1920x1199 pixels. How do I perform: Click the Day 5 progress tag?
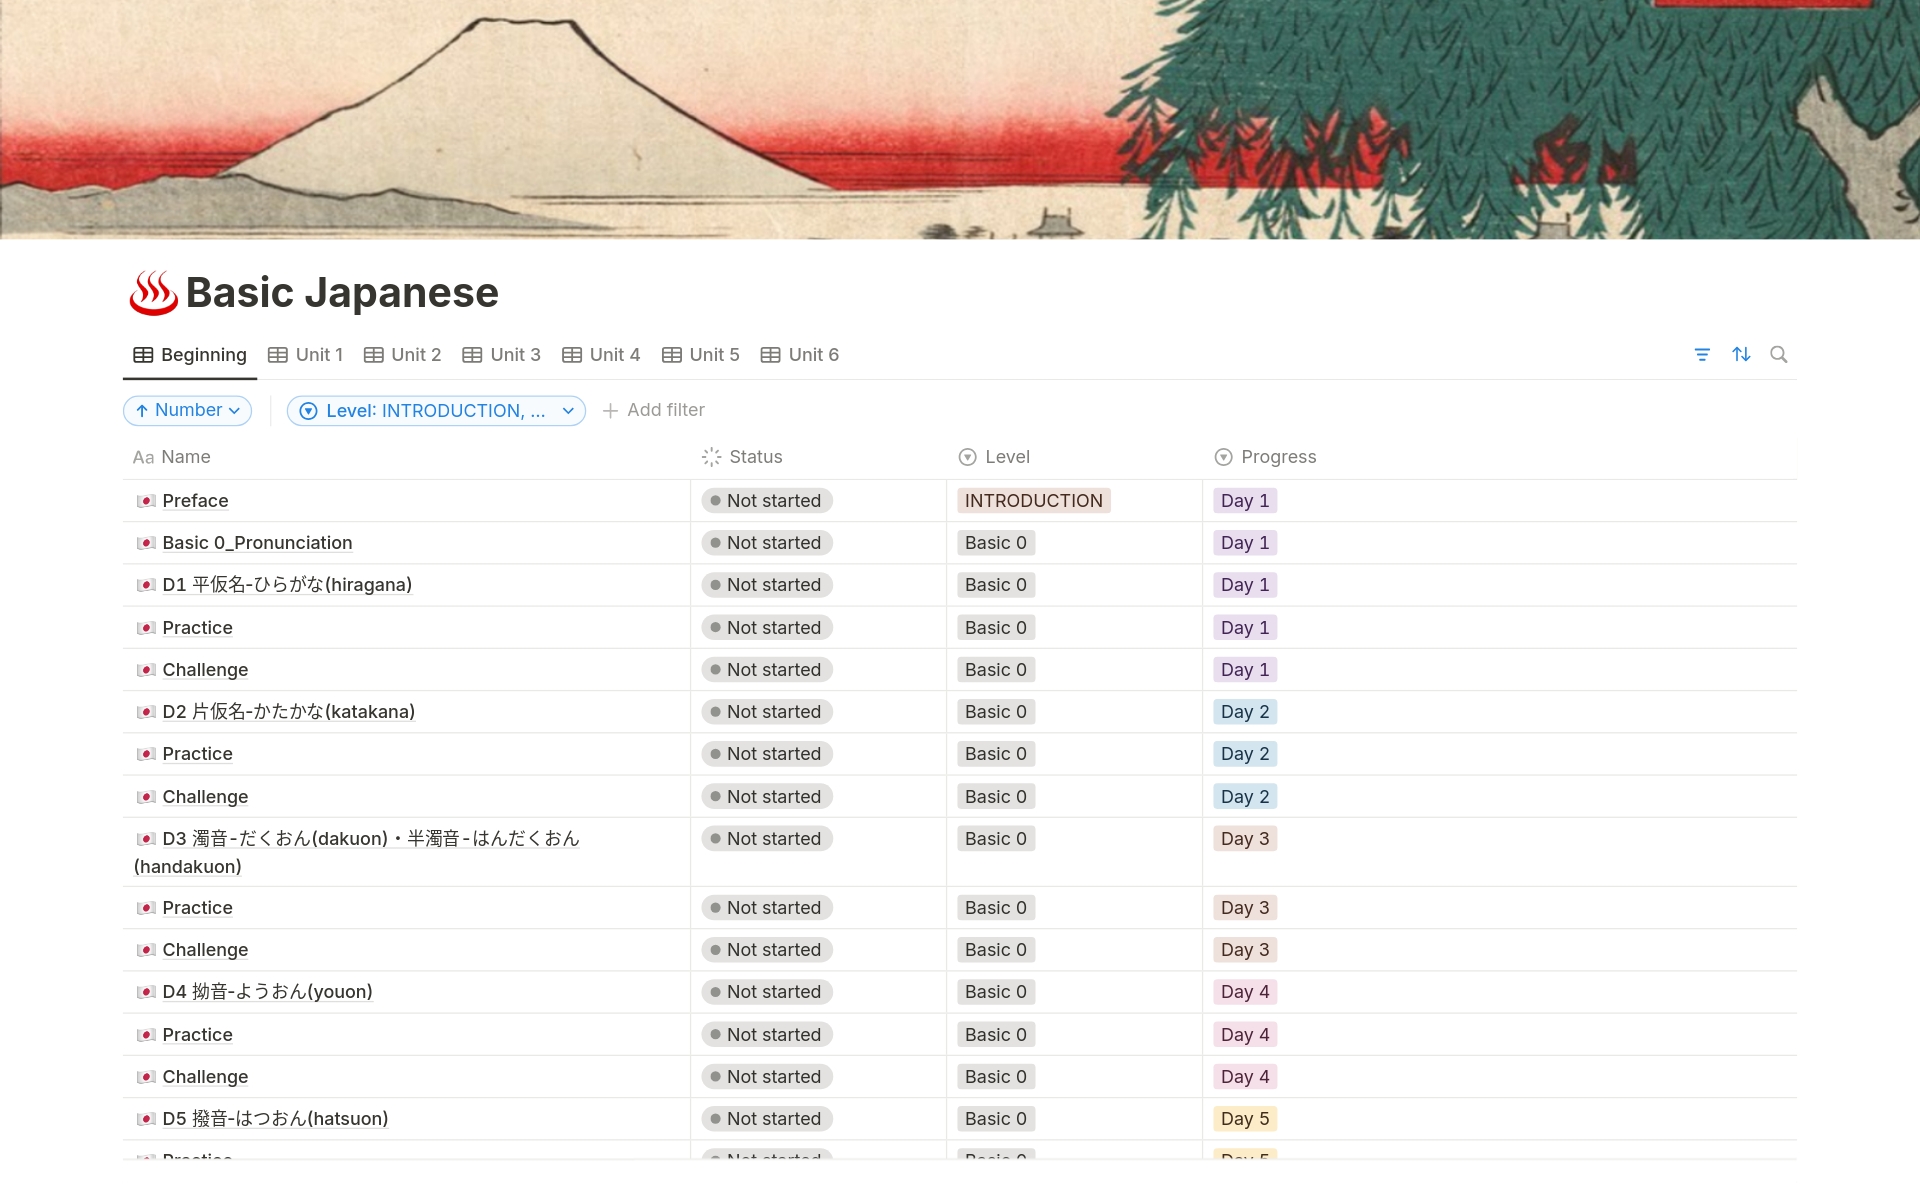pos(1245,1118)
